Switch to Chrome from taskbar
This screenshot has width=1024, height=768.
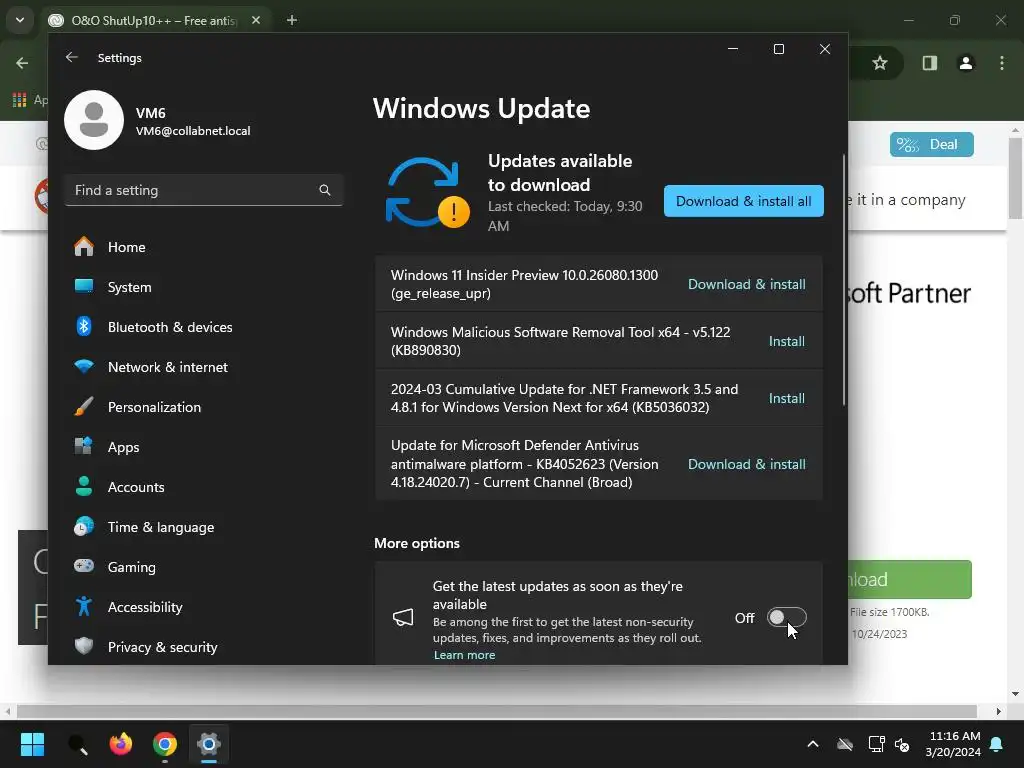point(165,744)
